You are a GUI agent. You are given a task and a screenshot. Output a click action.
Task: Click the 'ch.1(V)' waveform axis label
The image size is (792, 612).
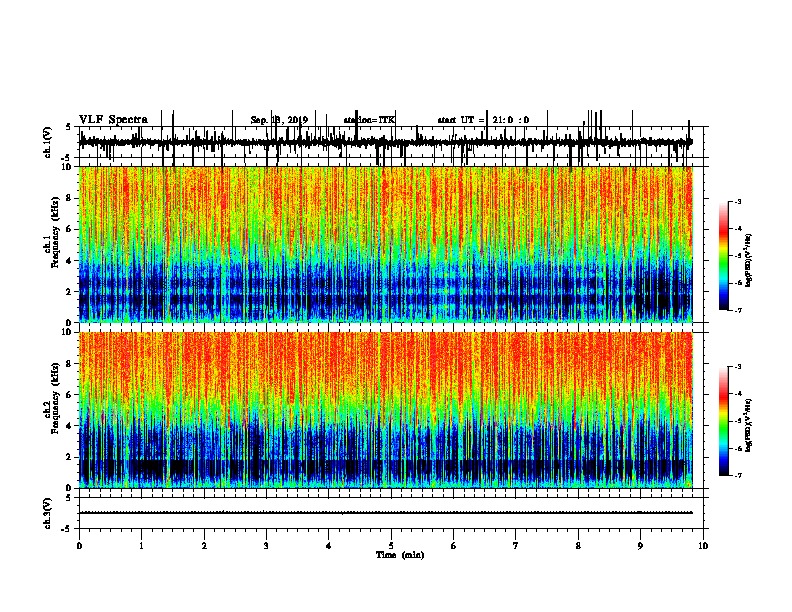point(48,142)
